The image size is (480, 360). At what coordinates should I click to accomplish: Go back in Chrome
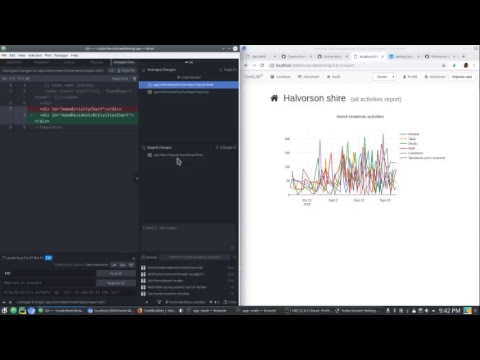coord(246,65)
